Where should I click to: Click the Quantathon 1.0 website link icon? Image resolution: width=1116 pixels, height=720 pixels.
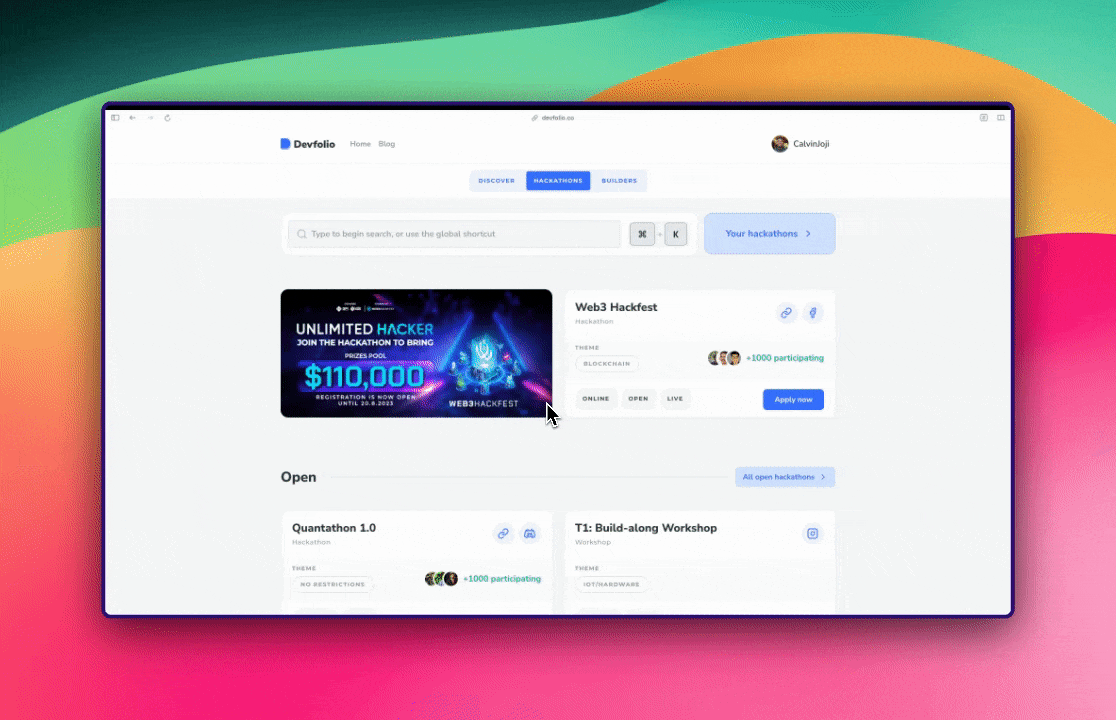503,534
